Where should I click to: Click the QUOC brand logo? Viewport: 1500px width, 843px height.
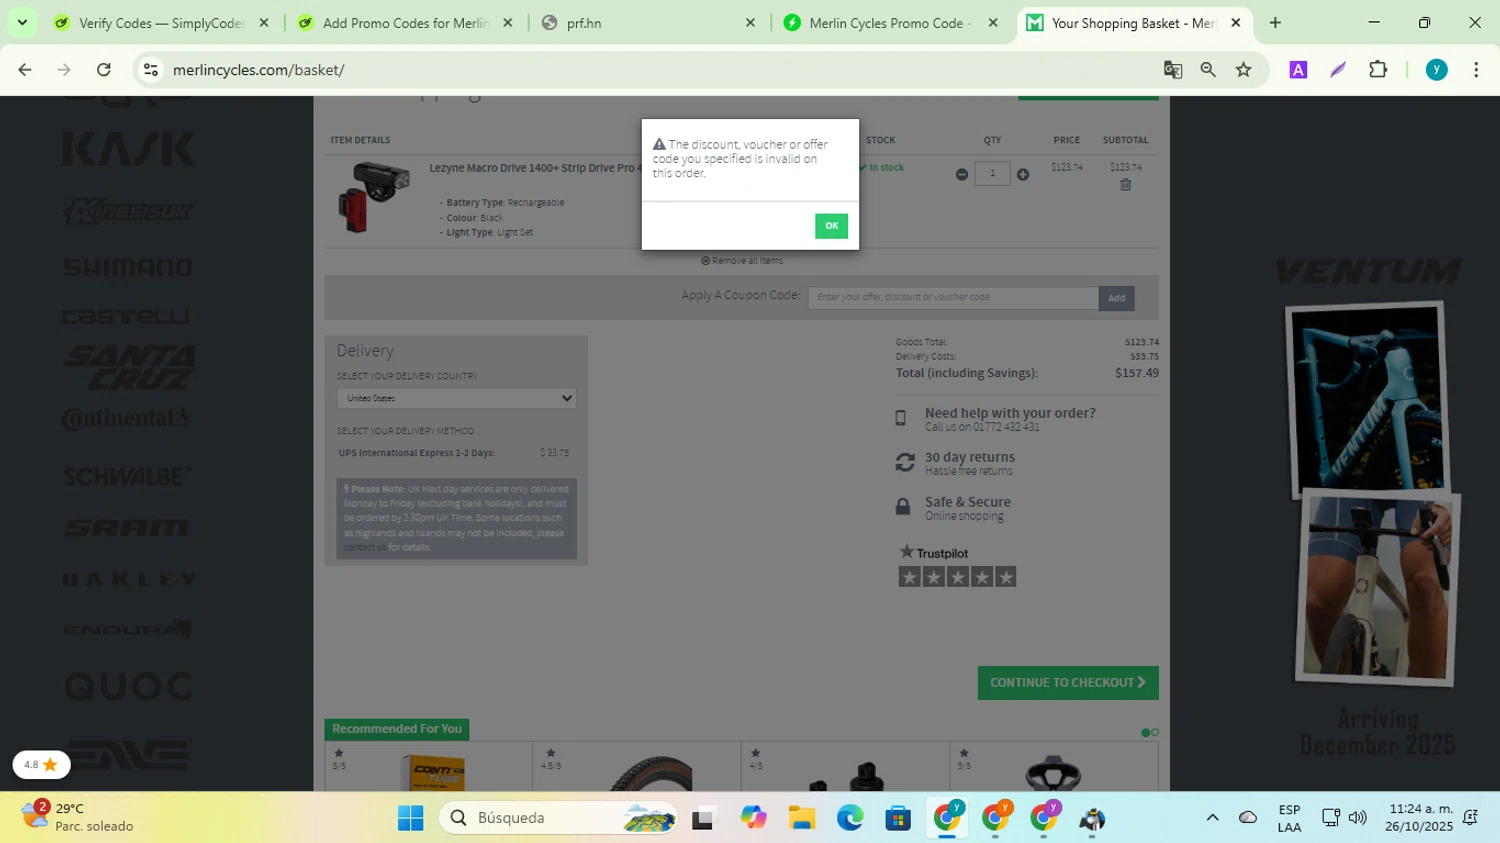[129, 687]
